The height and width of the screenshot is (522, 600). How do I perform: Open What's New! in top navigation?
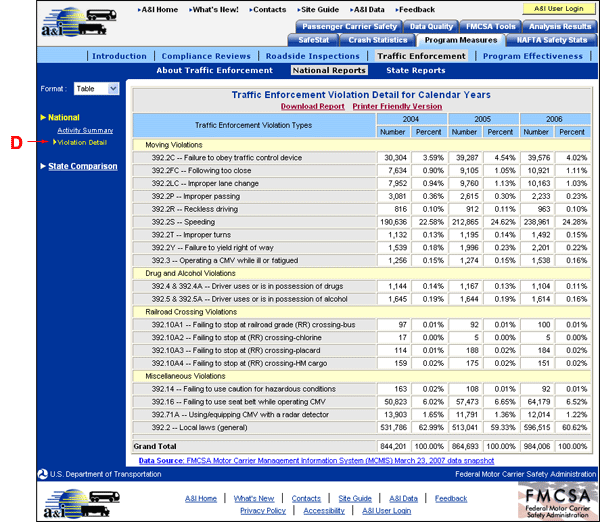(x=215, y=10)
